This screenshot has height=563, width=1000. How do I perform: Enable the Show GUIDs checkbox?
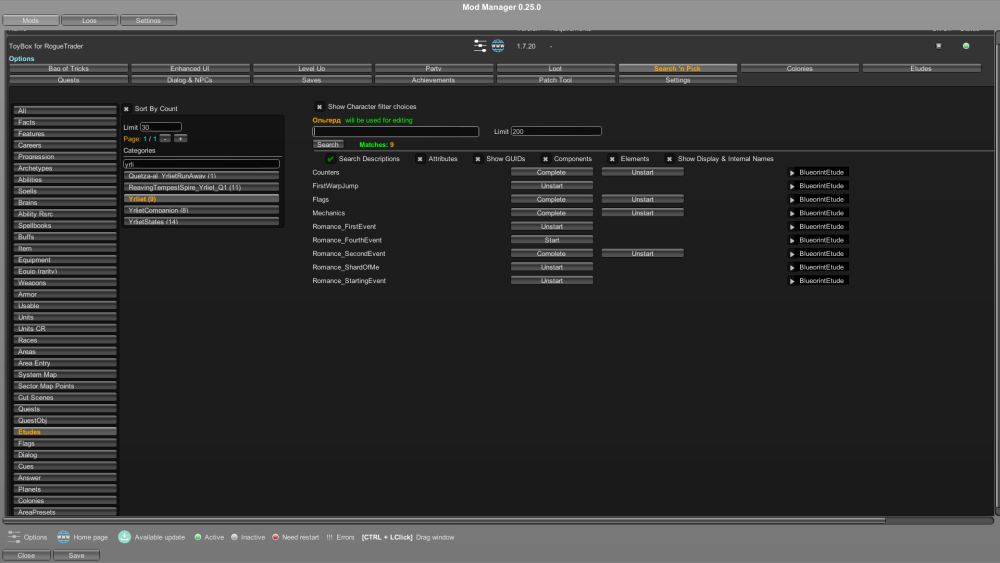point(478,159)
